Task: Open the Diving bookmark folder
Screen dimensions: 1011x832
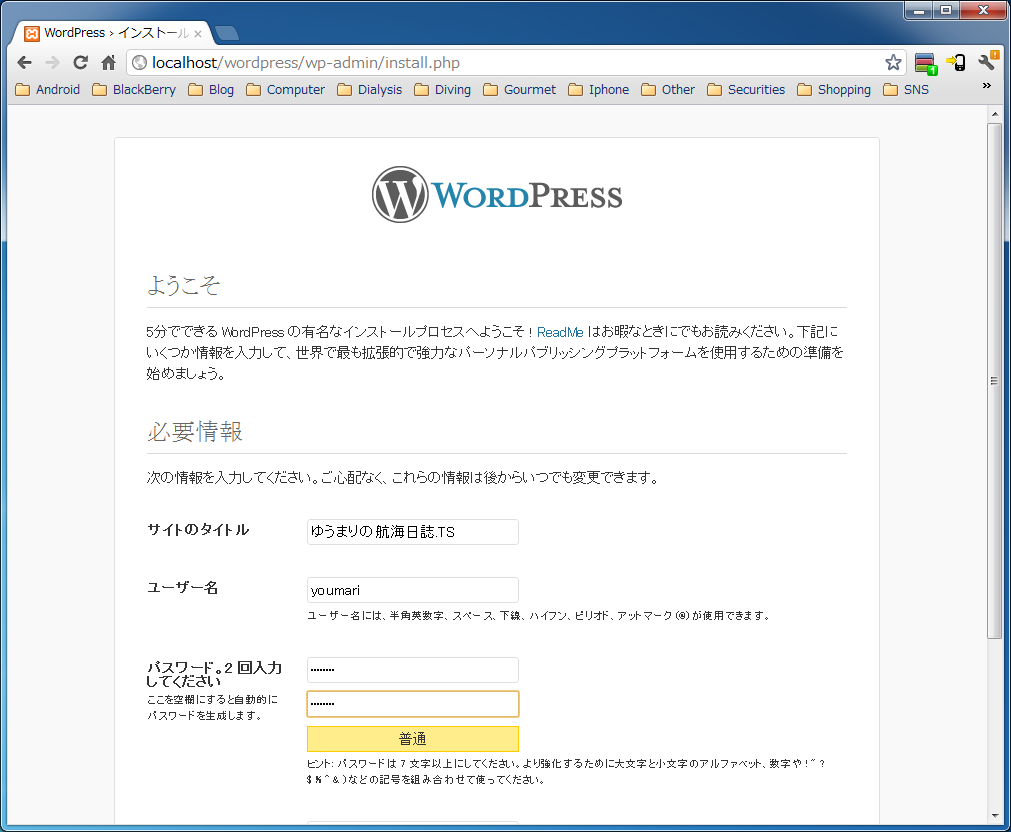Action: click(x=442, y=90)
